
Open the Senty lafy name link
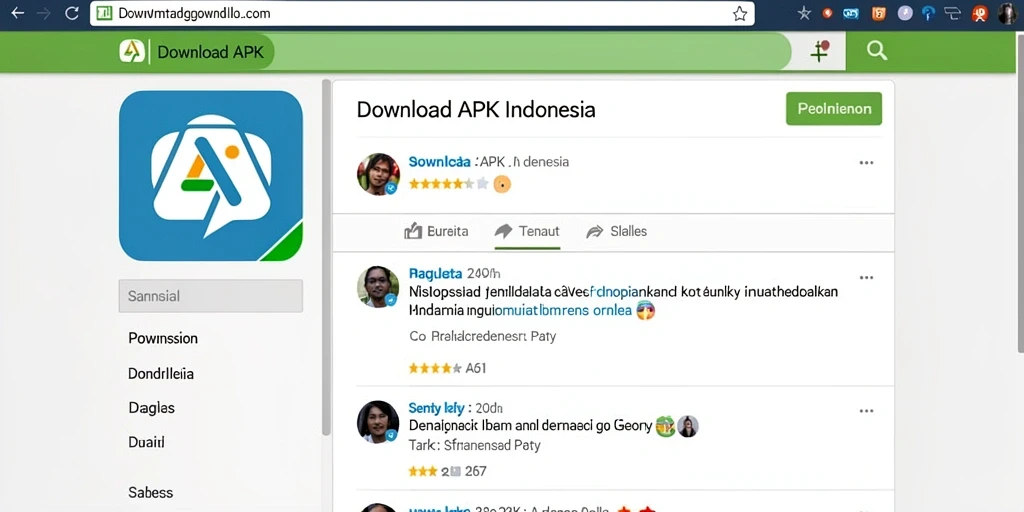[x=436, y=408]
